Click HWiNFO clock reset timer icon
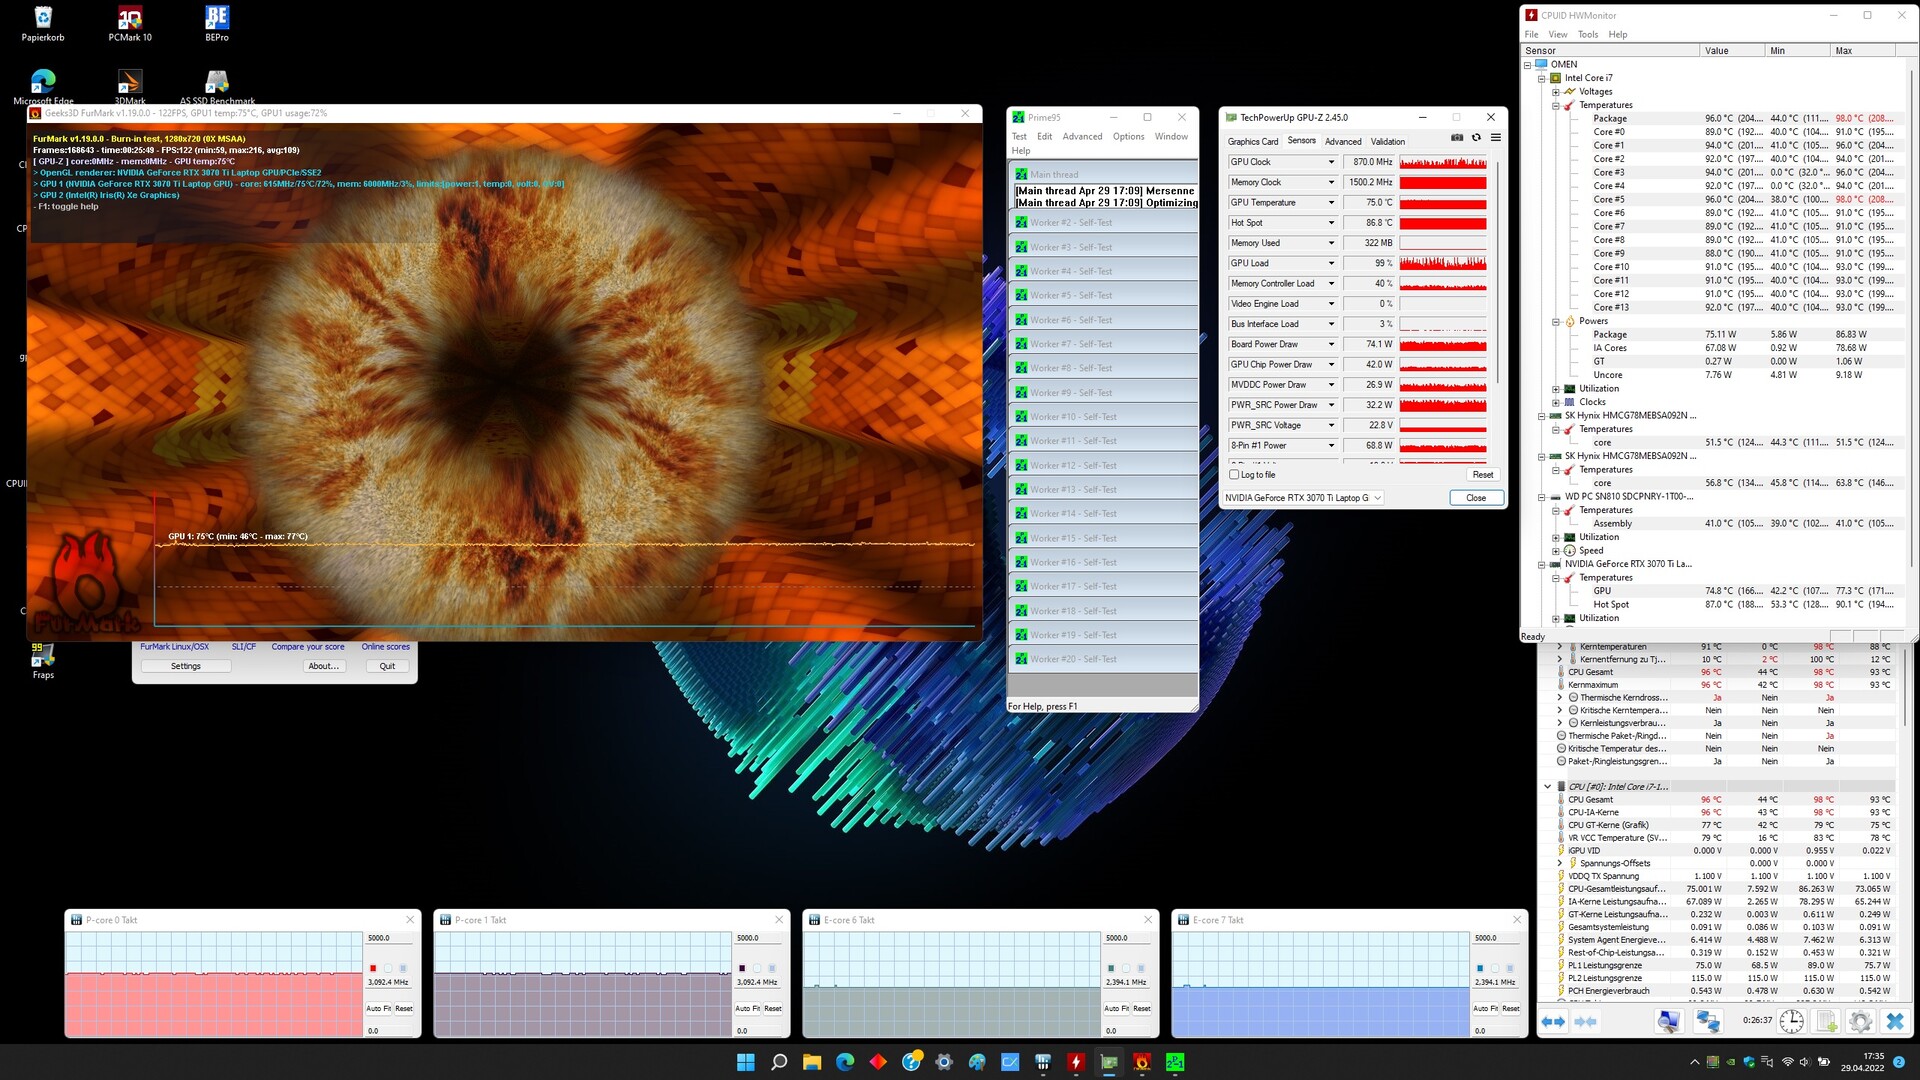This screenshot has height=1080, width=1920. (x=1791, y=1021)
